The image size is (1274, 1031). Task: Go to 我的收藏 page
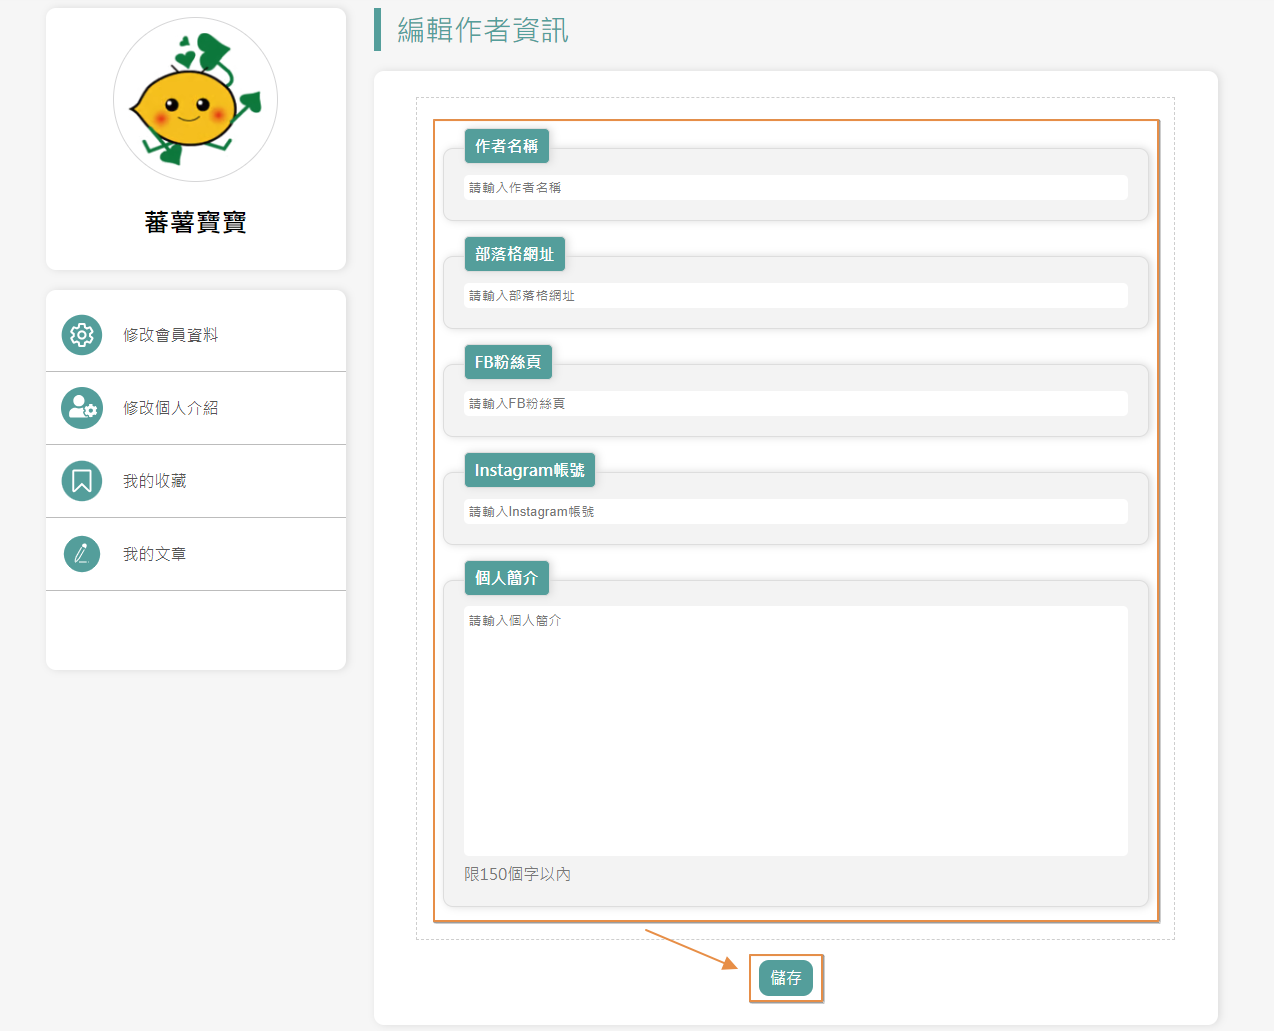(154, 481)
